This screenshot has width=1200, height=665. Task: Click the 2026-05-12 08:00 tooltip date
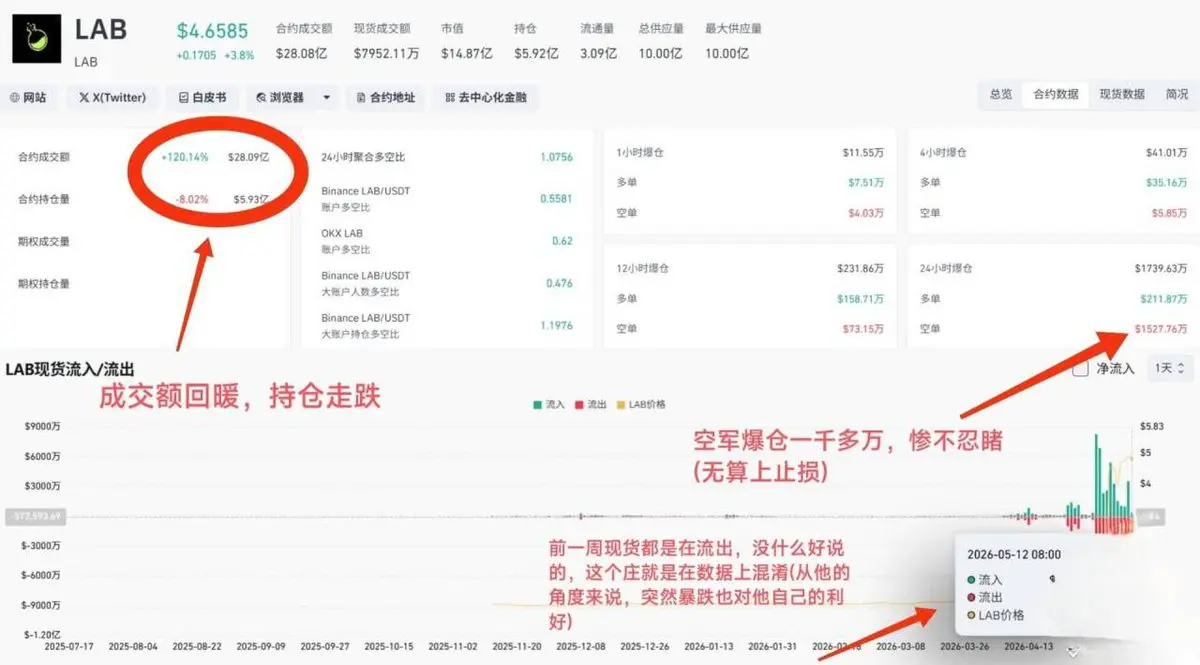1014,554
